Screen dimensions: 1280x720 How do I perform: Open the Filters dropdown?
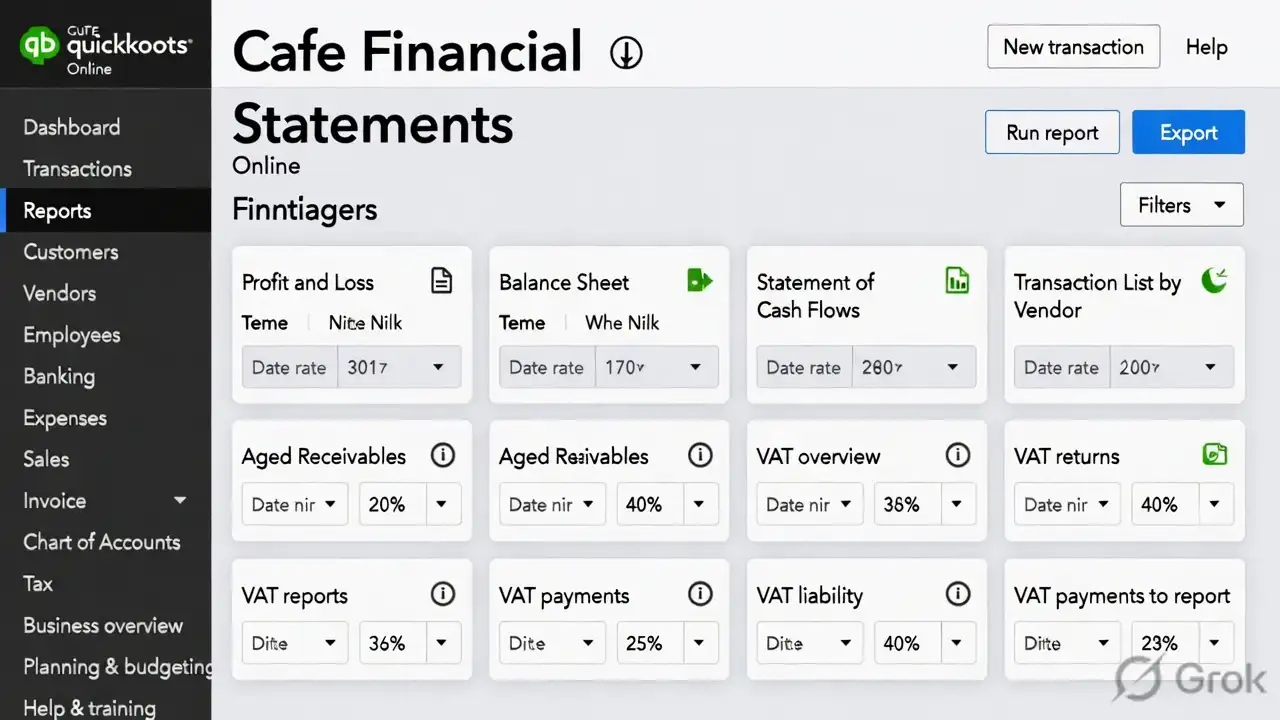(1182, 205)
